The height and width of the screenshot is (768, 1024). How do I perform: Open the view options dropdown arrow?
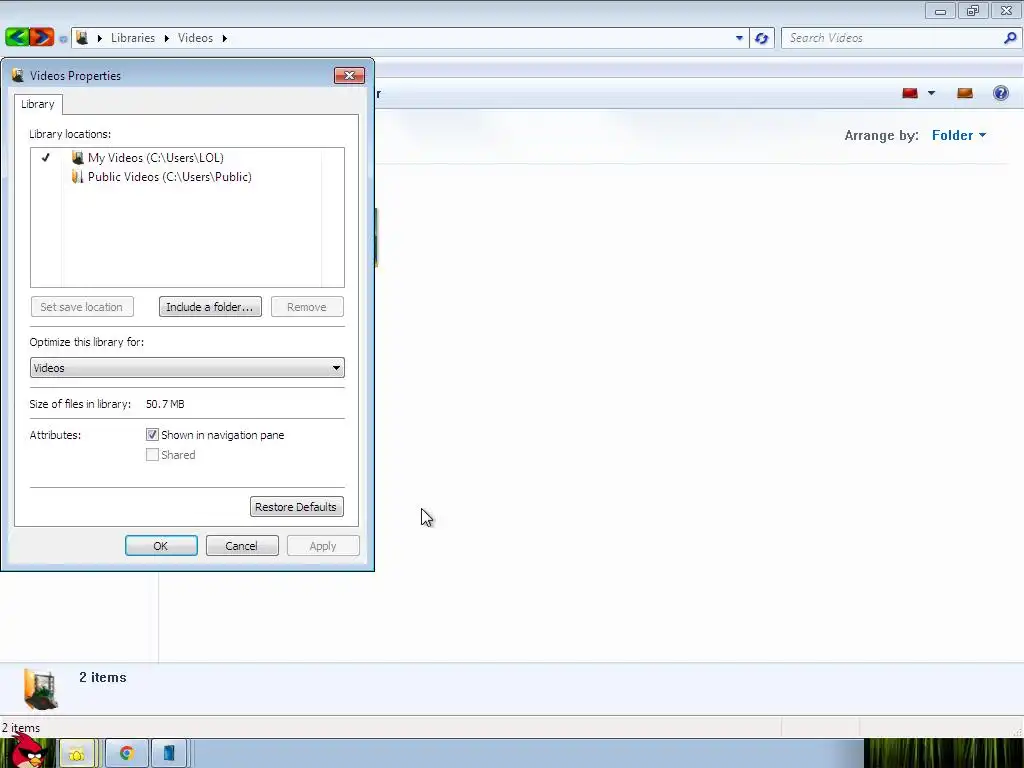point(931,93)
